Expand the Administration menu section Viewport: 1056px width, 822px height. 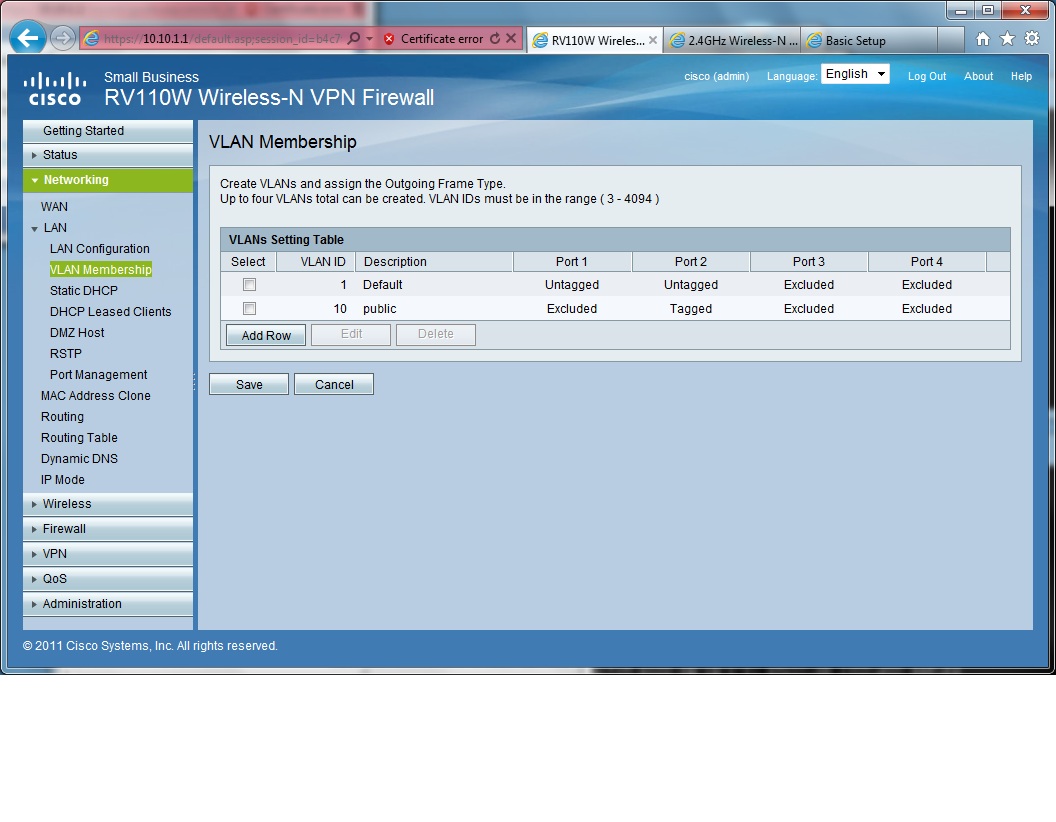(x=108, y=603)
